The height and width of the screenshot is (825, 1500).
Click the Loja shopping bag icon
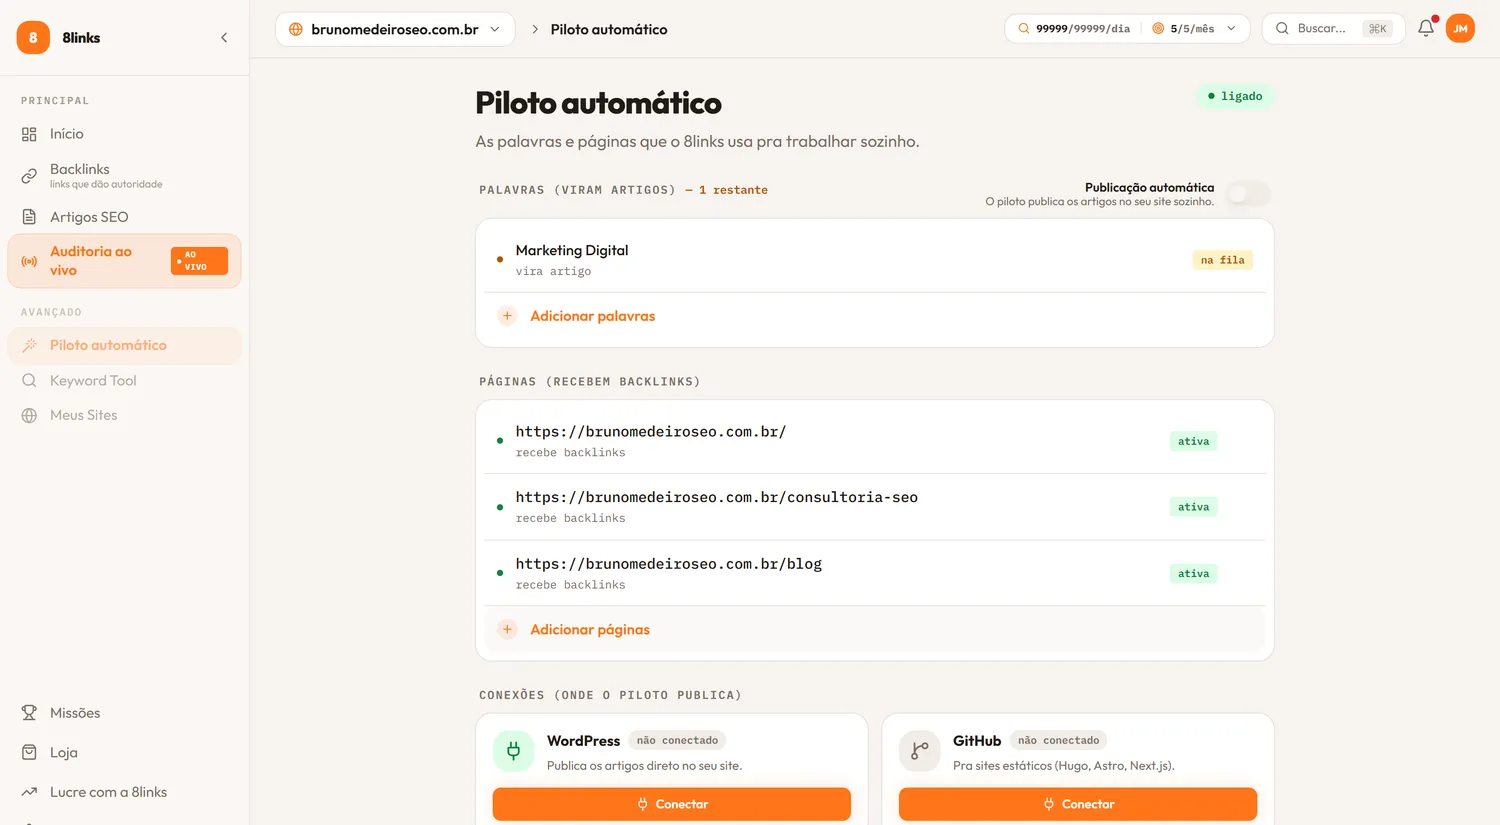point(29,752)
